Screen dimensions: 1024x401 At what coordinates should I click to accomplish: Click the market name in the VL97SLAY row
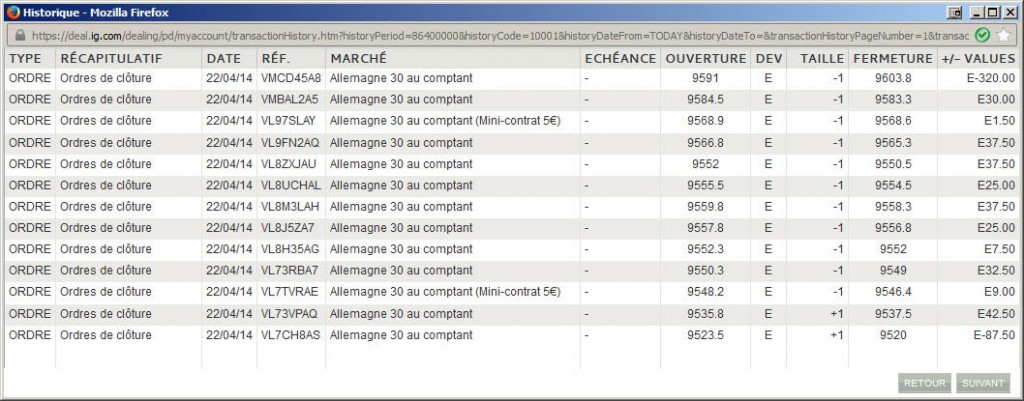445,121
